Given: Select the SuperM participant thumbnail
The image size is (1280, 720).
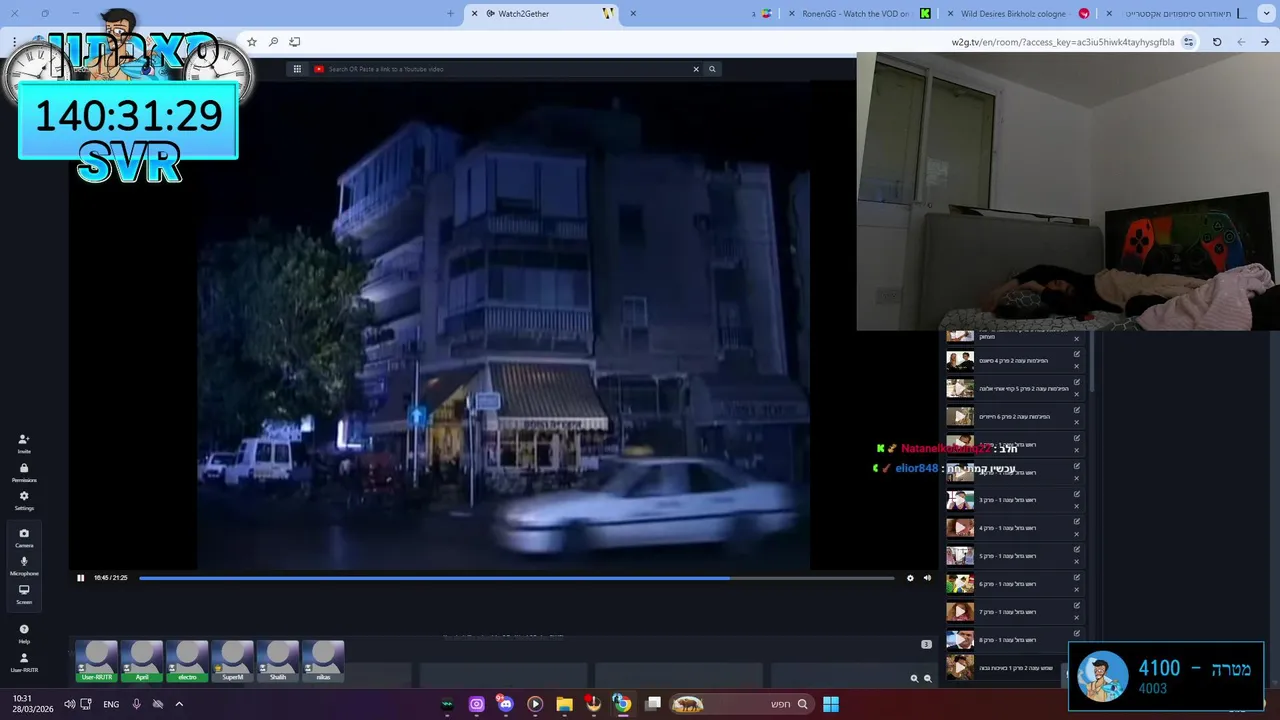Looking at the screenshot, I should pos(232,662).
